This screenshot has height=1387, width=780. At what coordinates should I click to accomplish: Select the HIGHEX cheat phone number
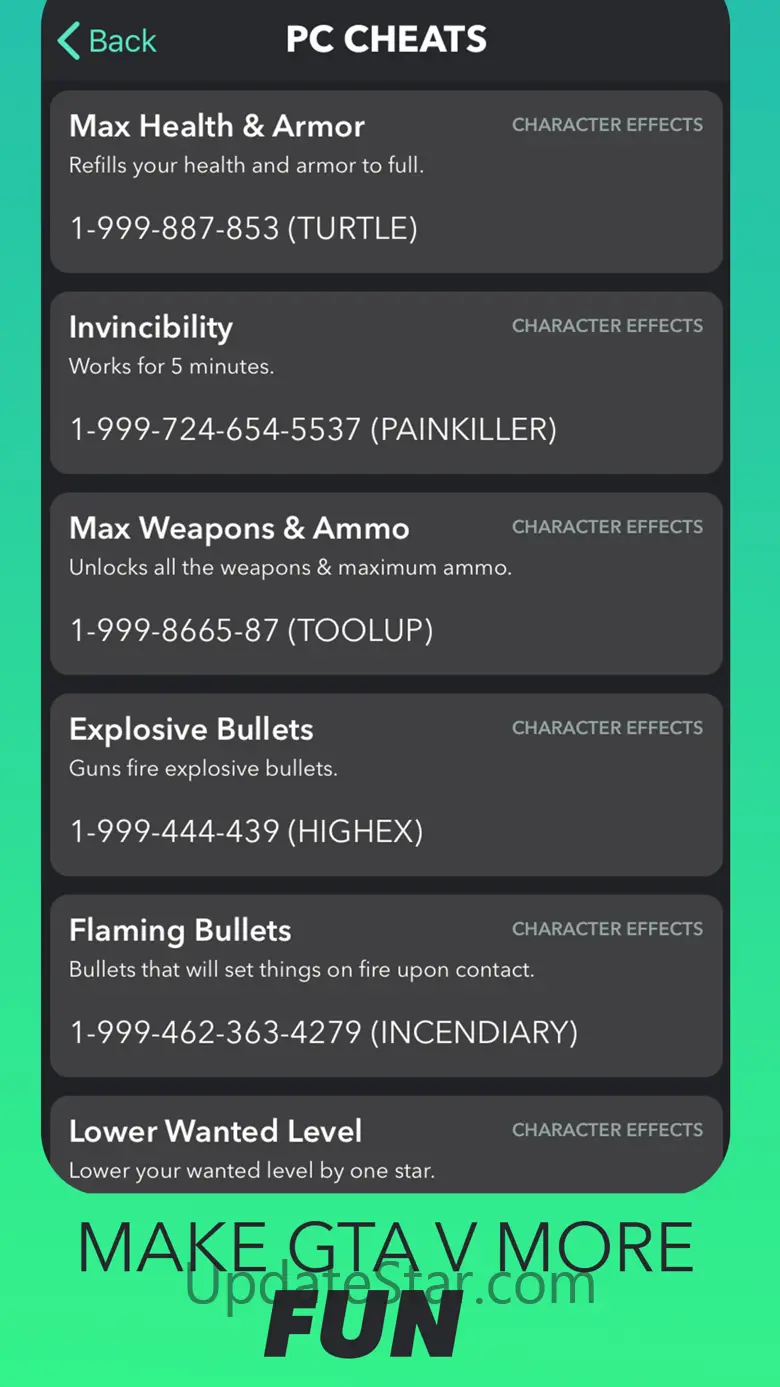click(246, 832)
